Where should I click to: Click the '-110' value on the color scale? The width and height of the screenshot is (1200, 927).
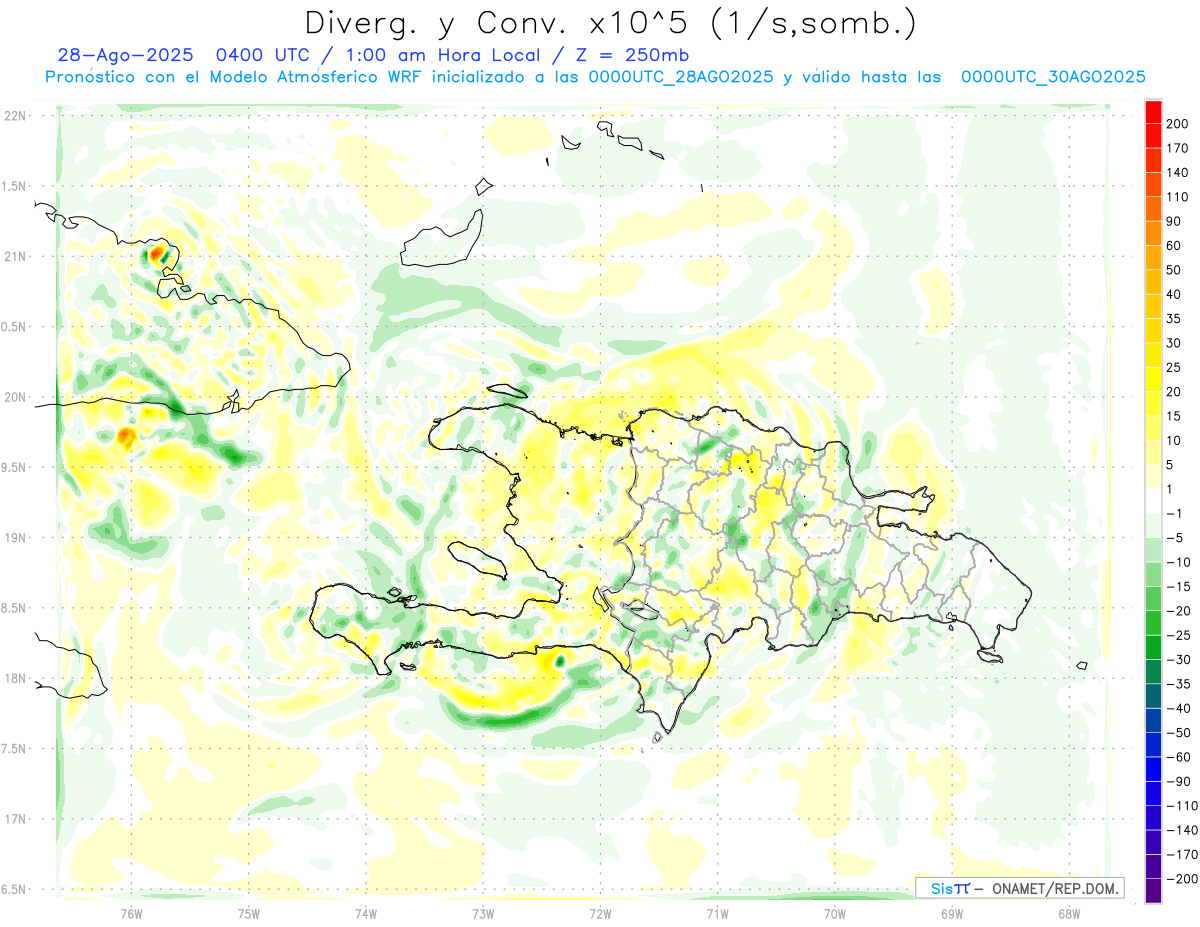pos(1181,805)
